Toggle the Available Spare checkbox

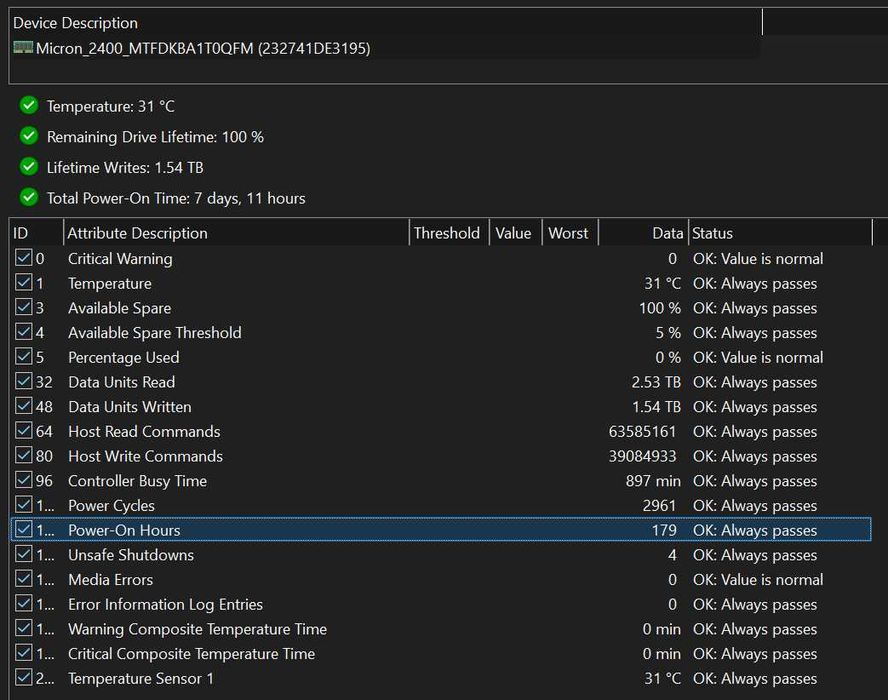click(24, 308)
